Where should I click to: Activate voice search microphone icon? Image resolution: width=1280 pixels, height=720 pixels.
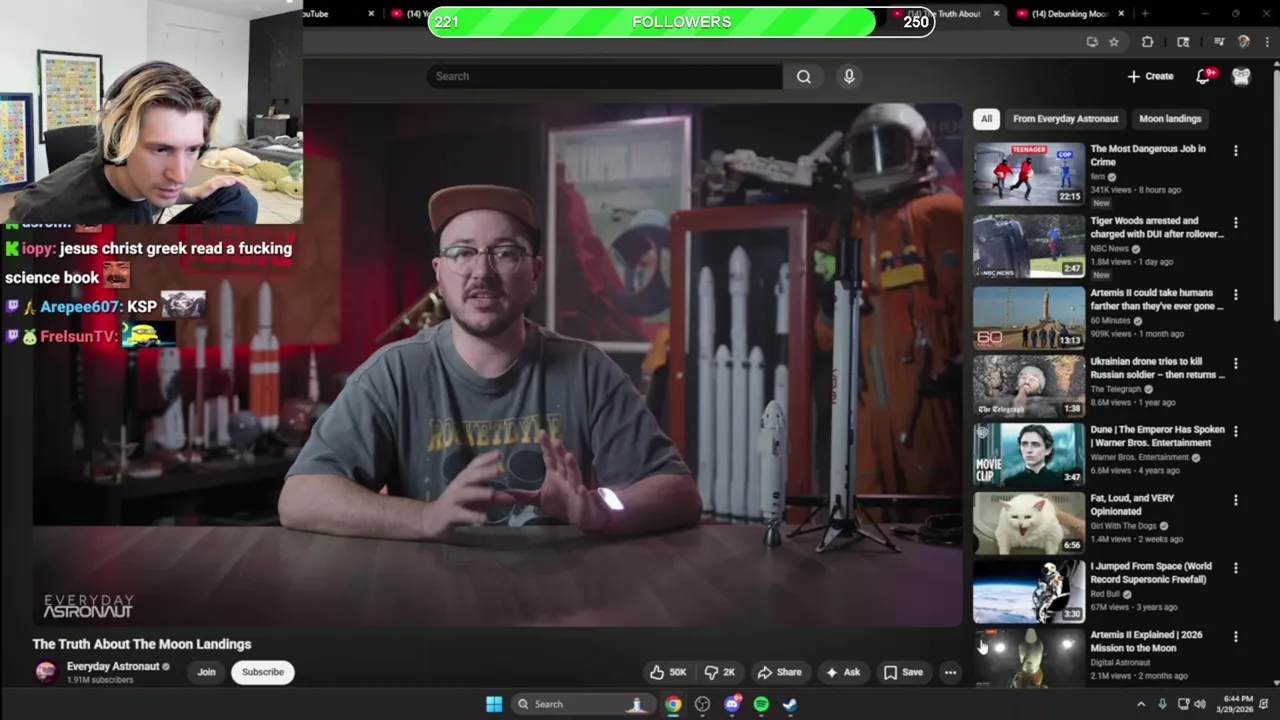(x=849, y=76)
